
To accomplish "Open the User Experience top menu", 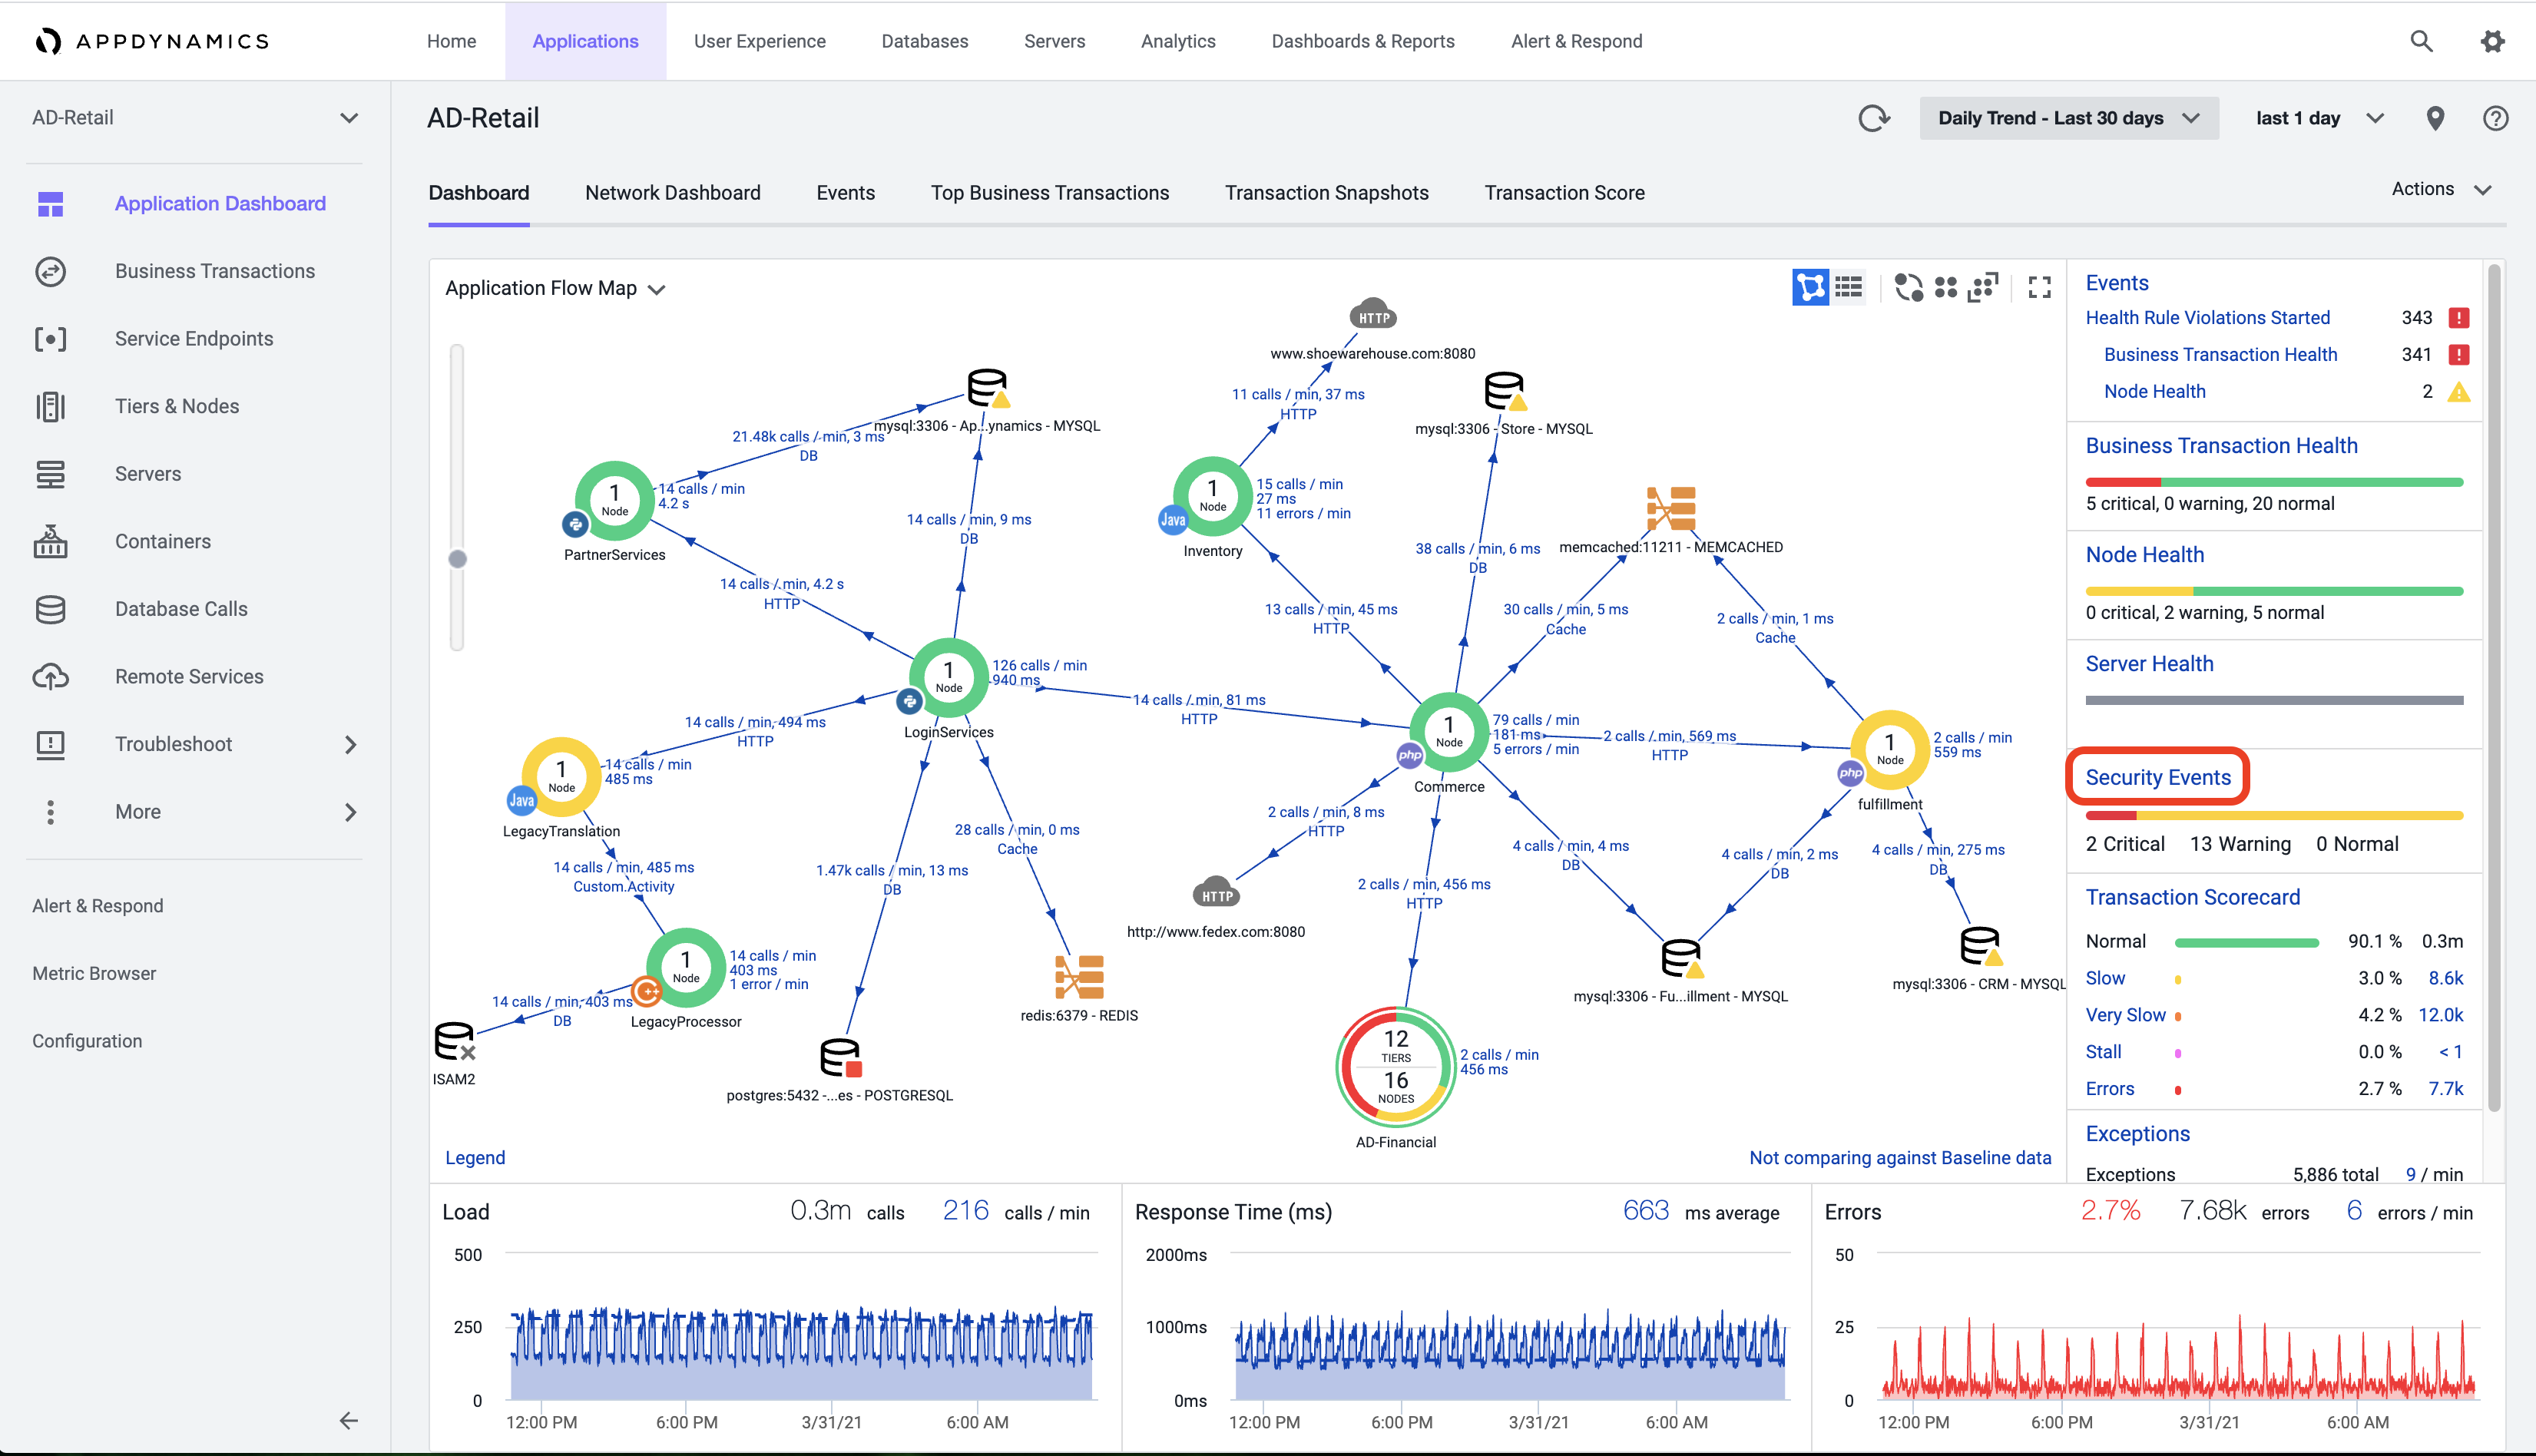I will (759, 41).
